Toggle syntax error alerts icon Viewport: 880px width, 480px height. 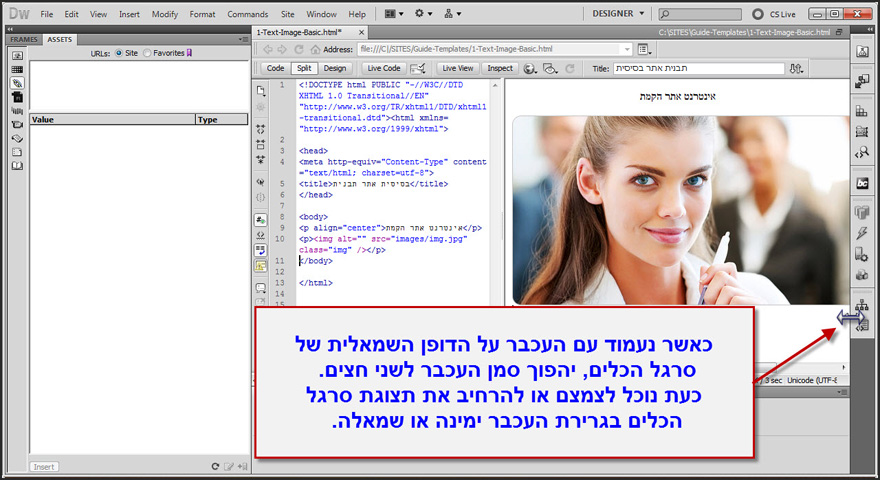coord(260,266)
